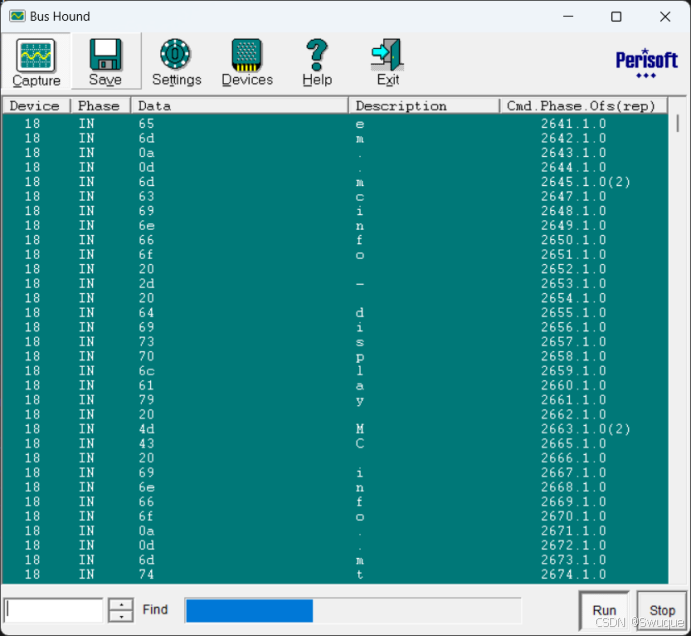Select row 2648.1.0
Viewport: 692px width, 636px height.
click(335, 211)
